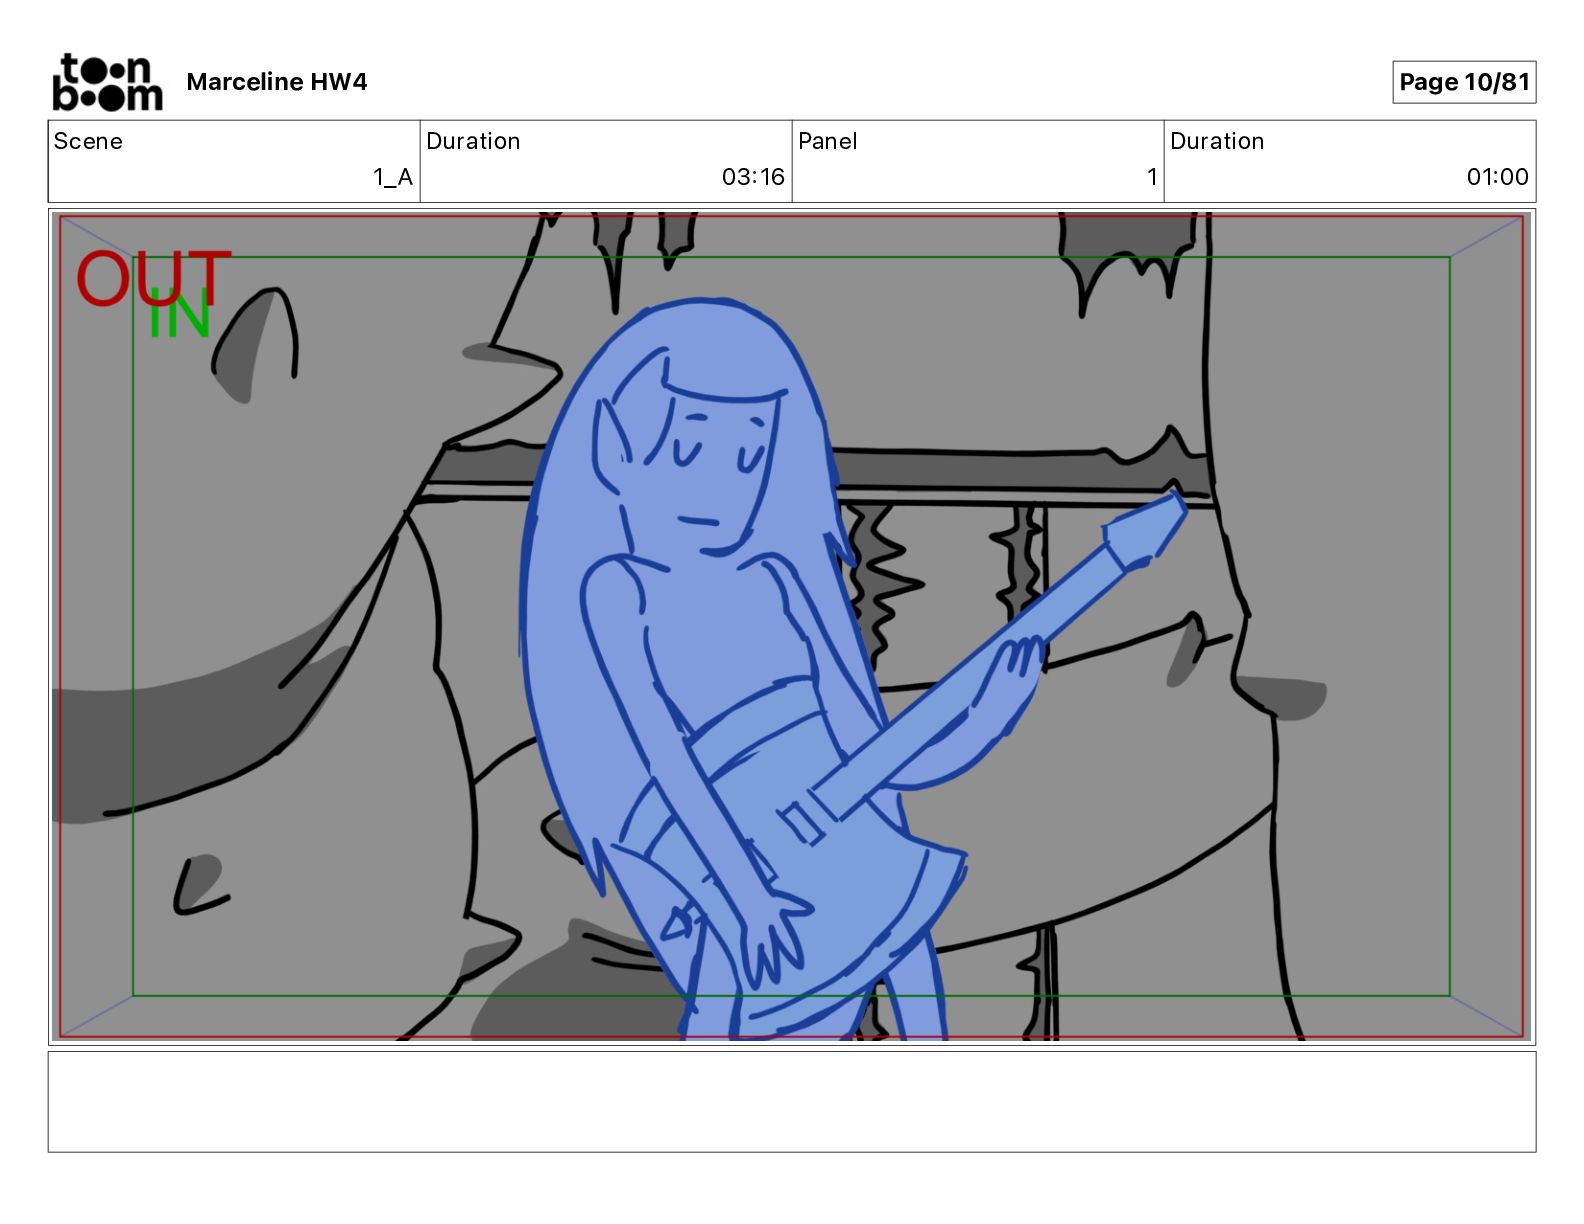Viewport: 1584px width, 1224px height.
Task: Select the 'Marceline HW4' project title
Action: tap(277, 82)
